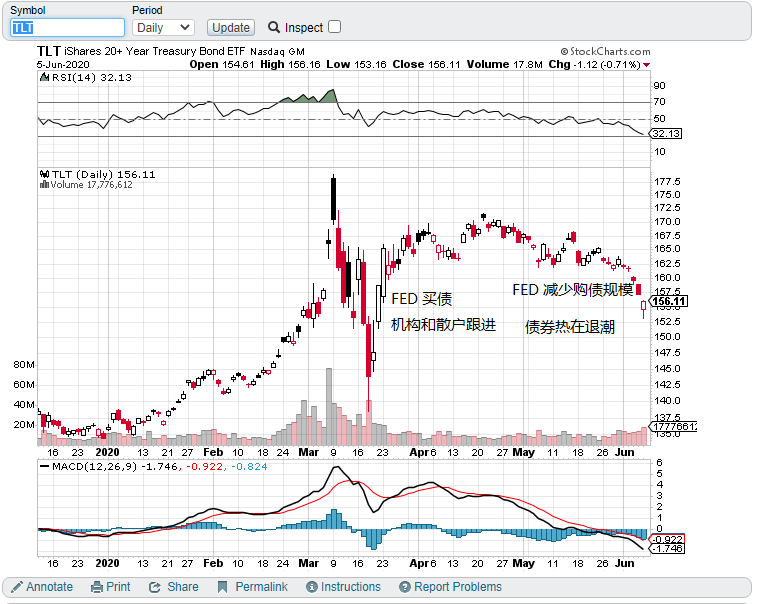Screen dimensions: 760x604
Task: Click the TLT (Daily) candlestick legend icon
Action: [45, 174]
